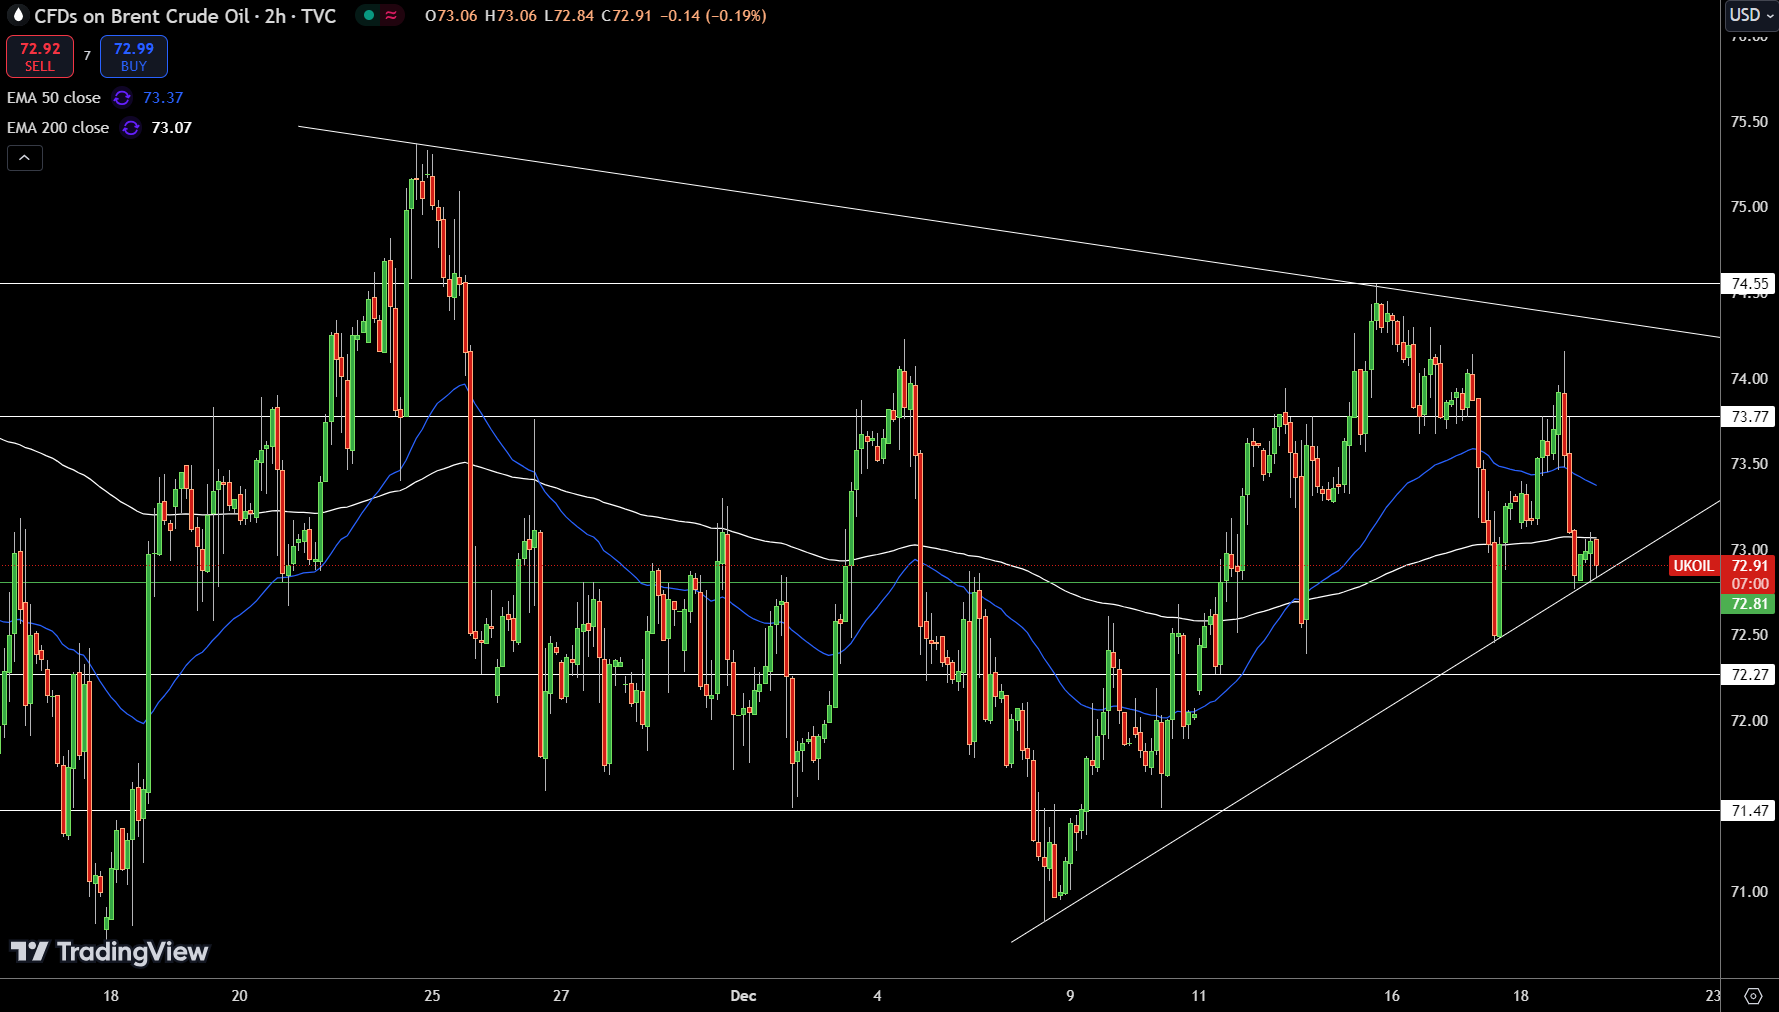Click the green 72.81 price label

pyautogui.click(x=1750, y=603)
